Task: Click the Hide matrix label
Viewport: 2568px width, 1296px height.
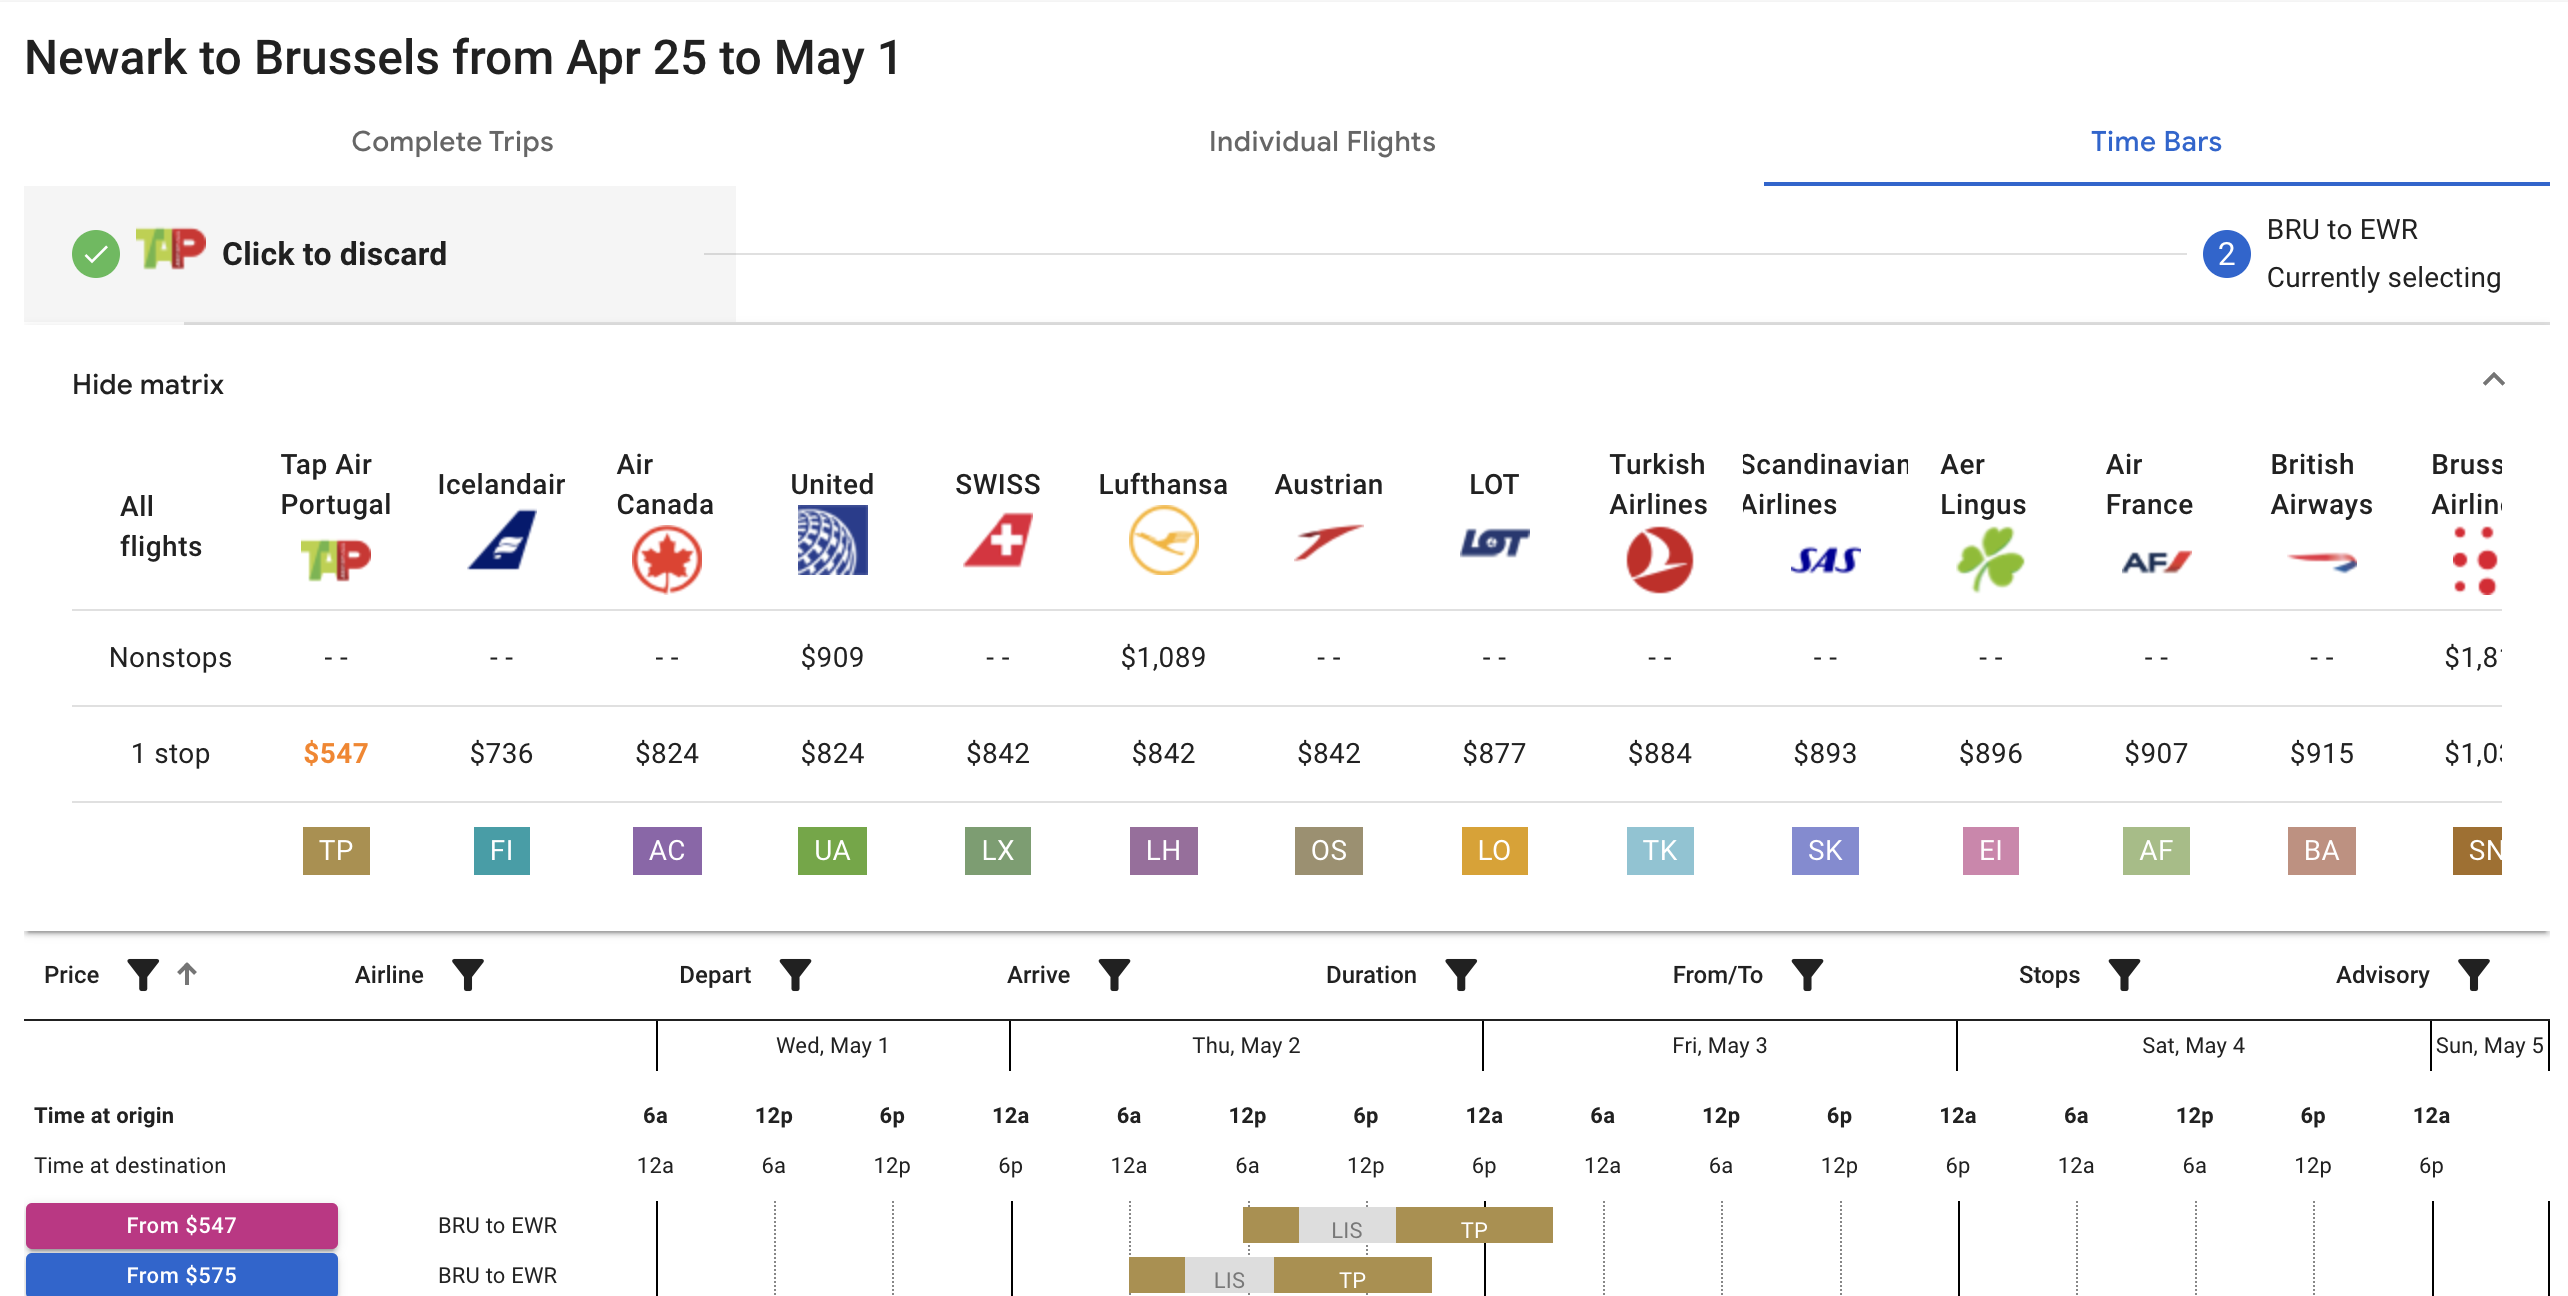Action: point(148,384)
